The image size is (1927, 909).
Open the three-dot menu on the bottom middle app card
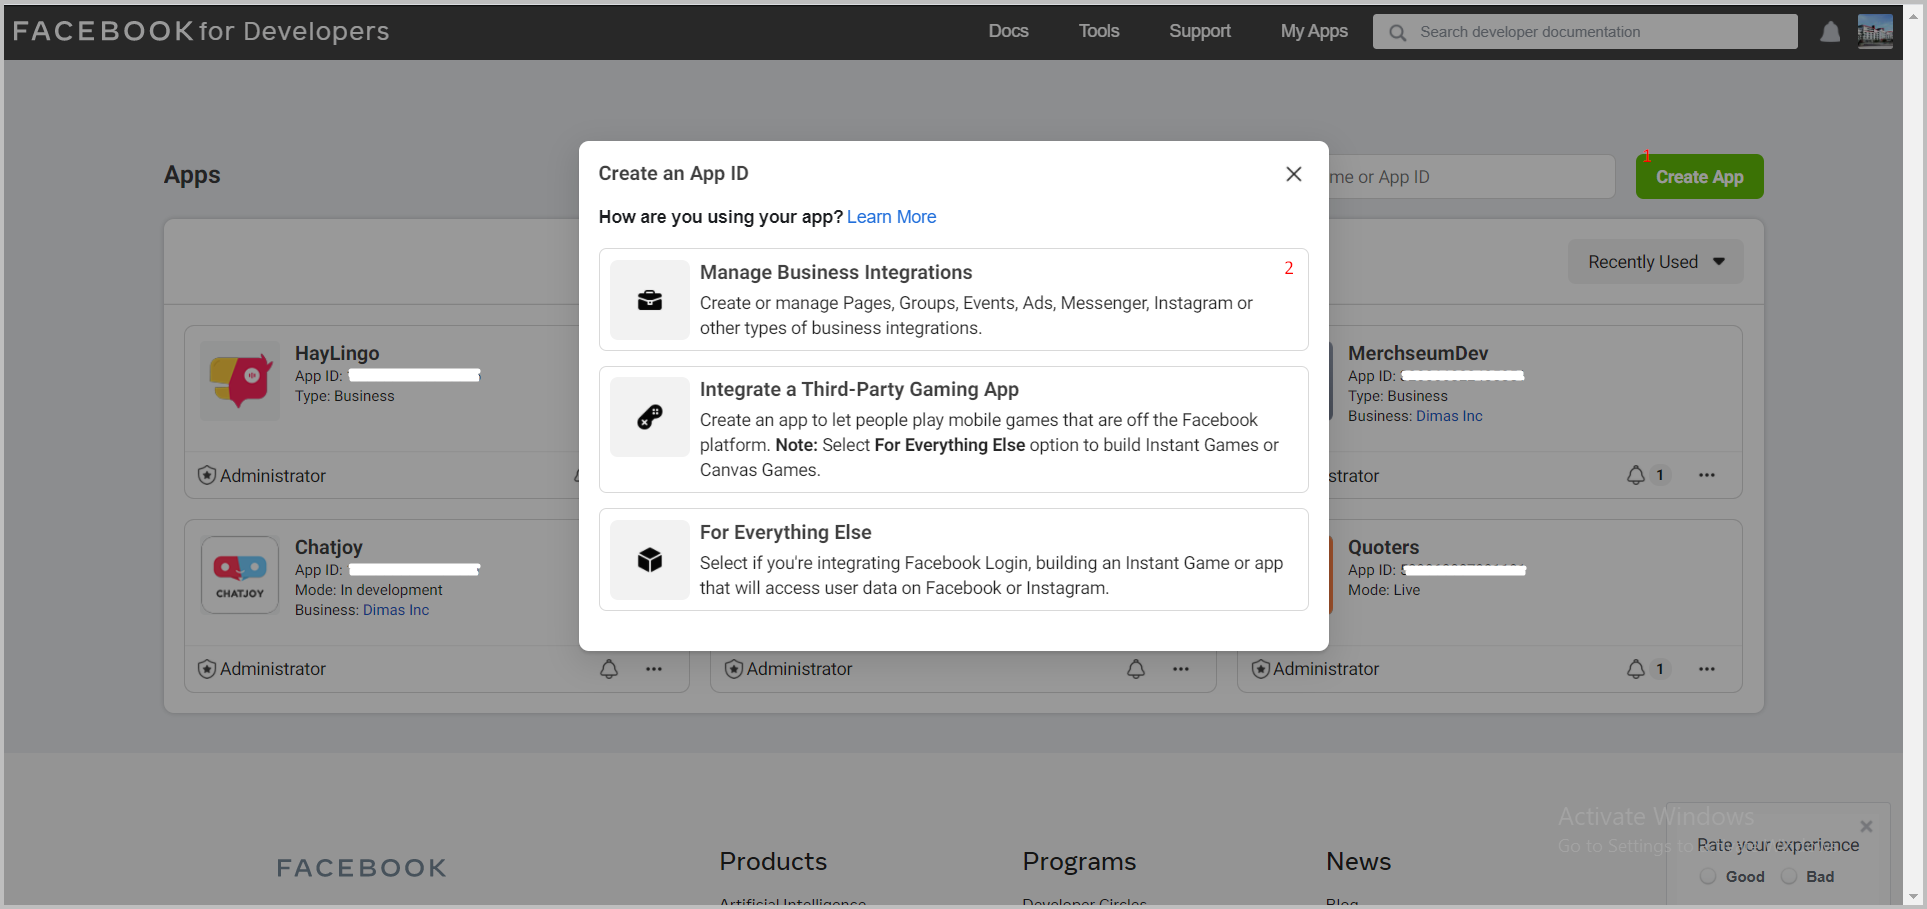1181,669
